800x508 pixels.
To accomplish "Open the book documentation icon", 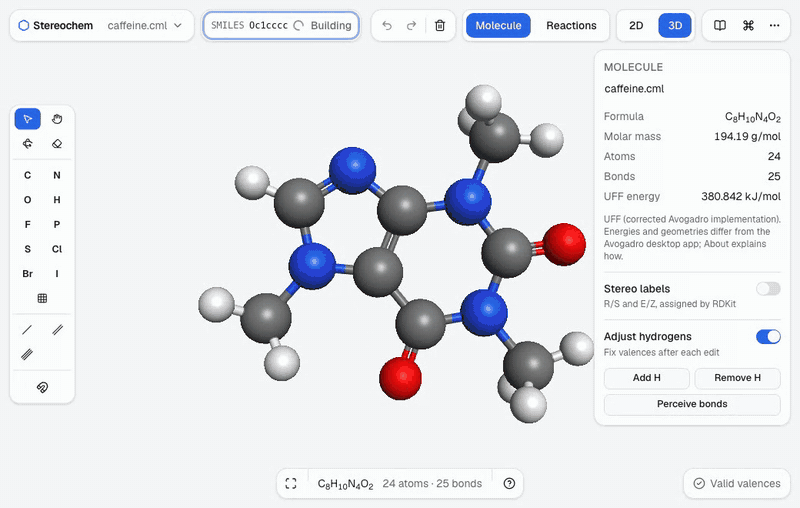I will (x=720, y=26).
